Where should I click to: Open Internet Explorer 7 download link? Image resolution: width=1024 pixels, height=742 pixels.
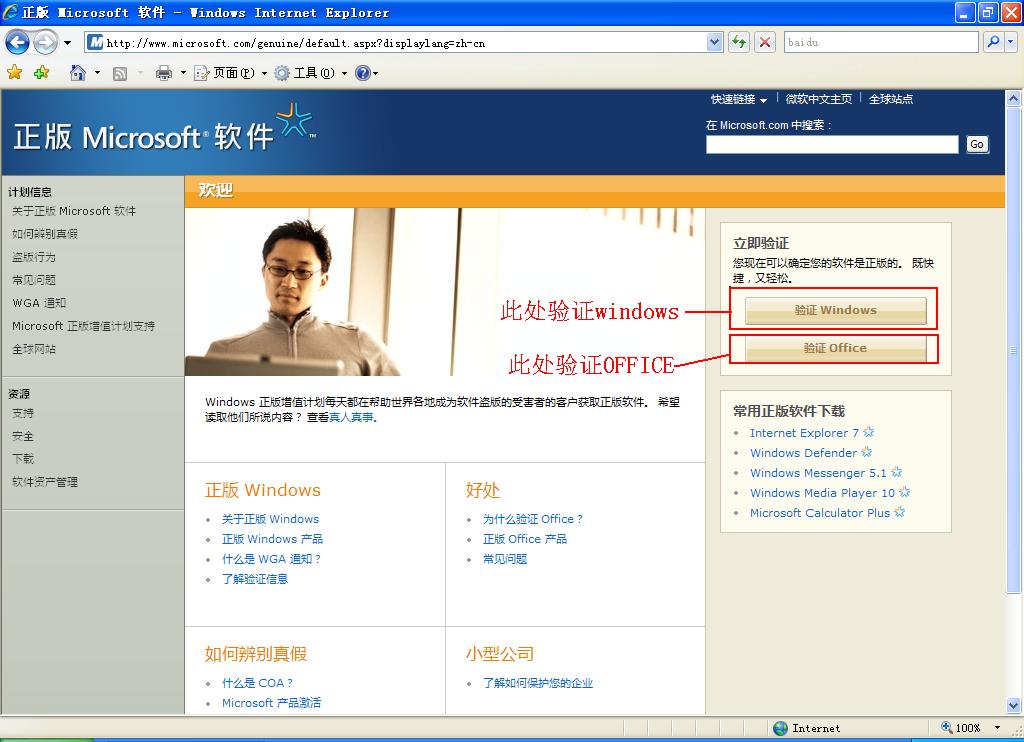(804, 433)
